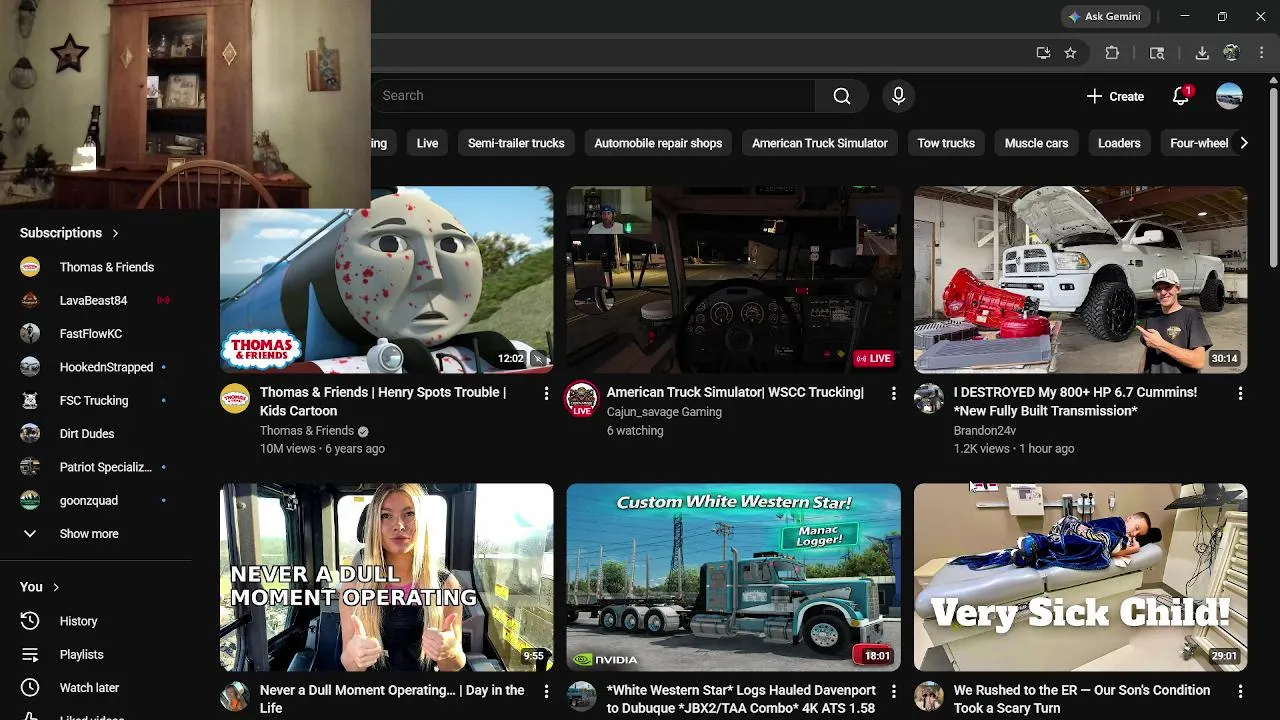Open the Chrome extensions puzzle icon
The image size is (1280, 720).
pyautogui.click(x=1112, y=53)
